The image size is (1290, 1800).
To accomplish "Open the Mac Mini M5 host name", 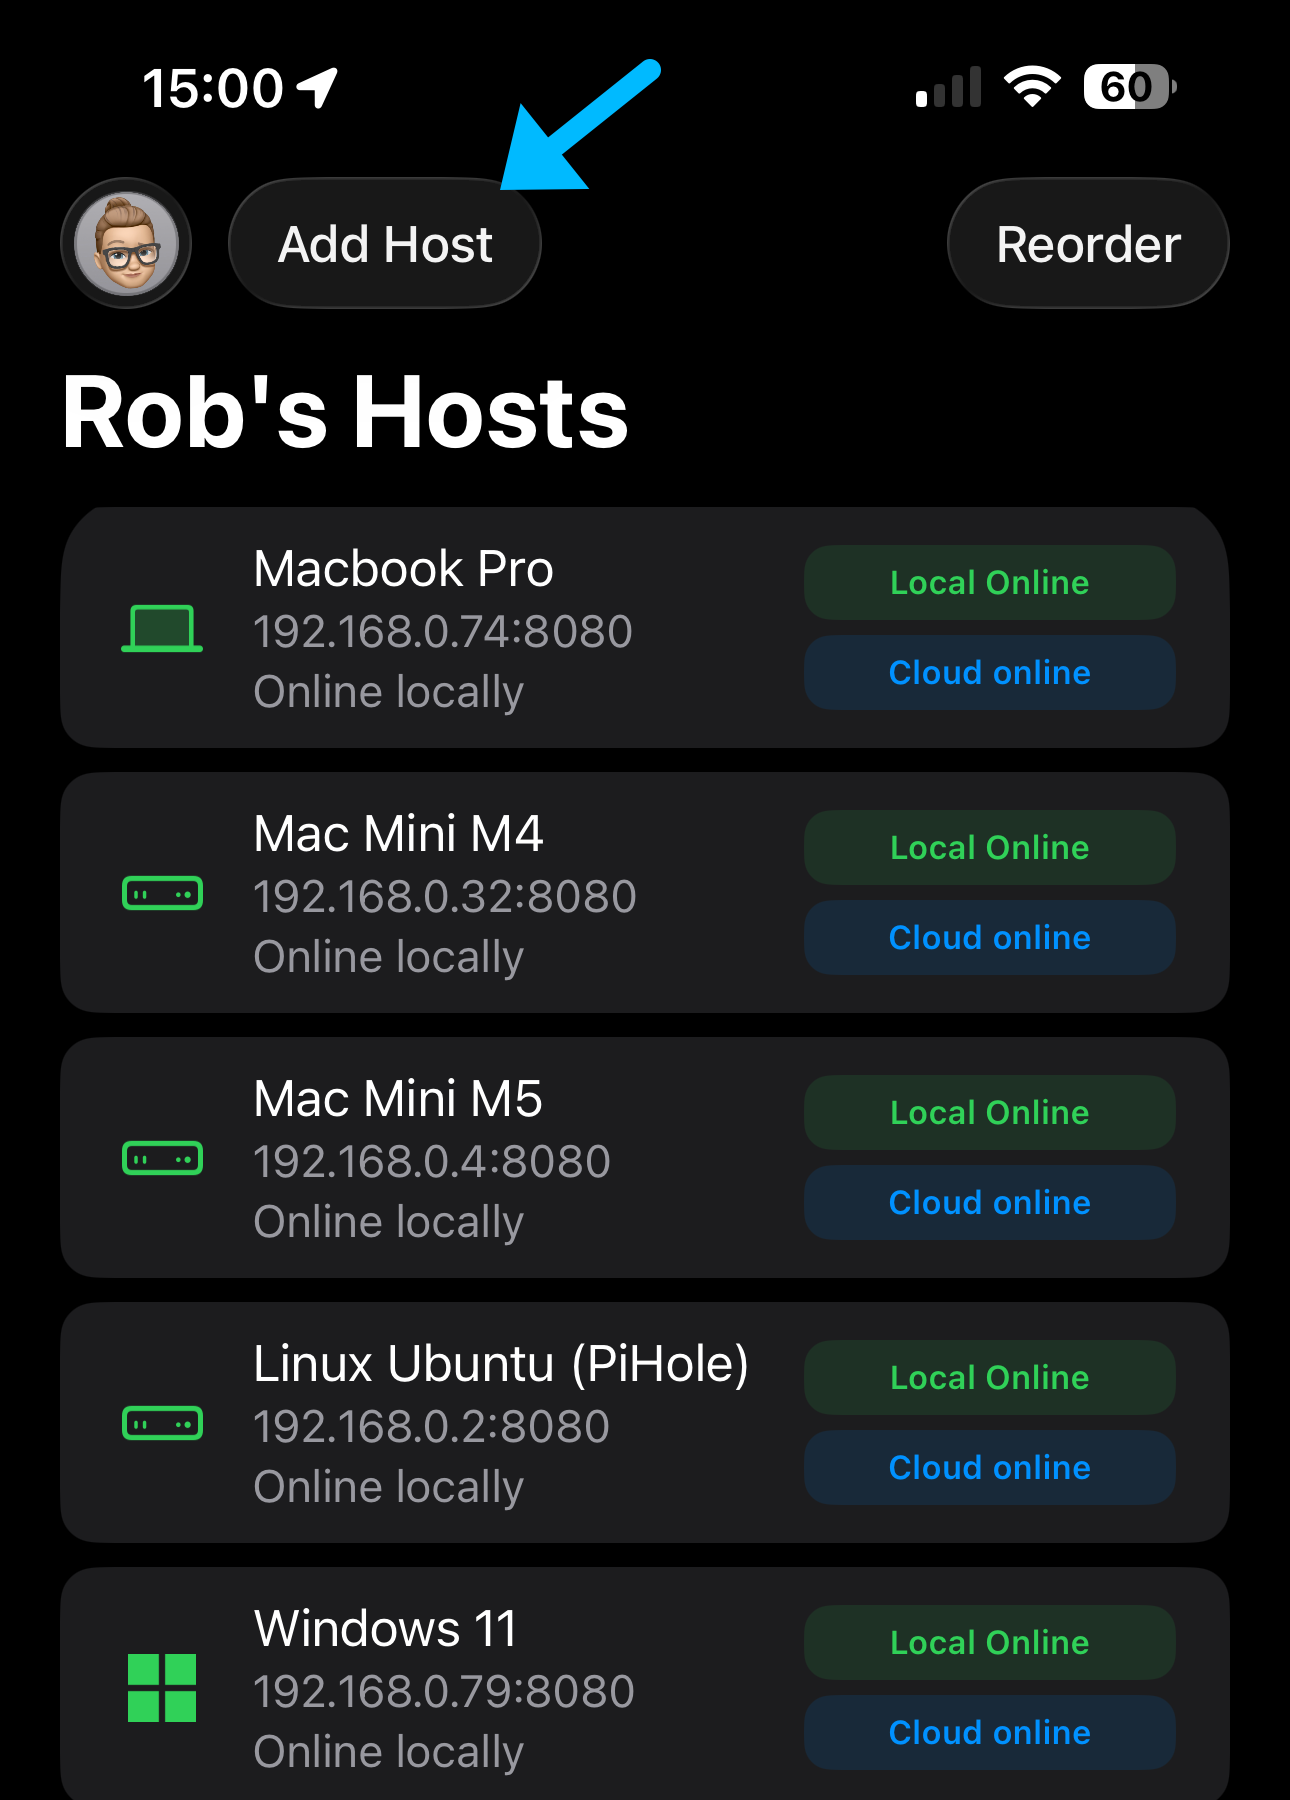I will coord(398,1099).
